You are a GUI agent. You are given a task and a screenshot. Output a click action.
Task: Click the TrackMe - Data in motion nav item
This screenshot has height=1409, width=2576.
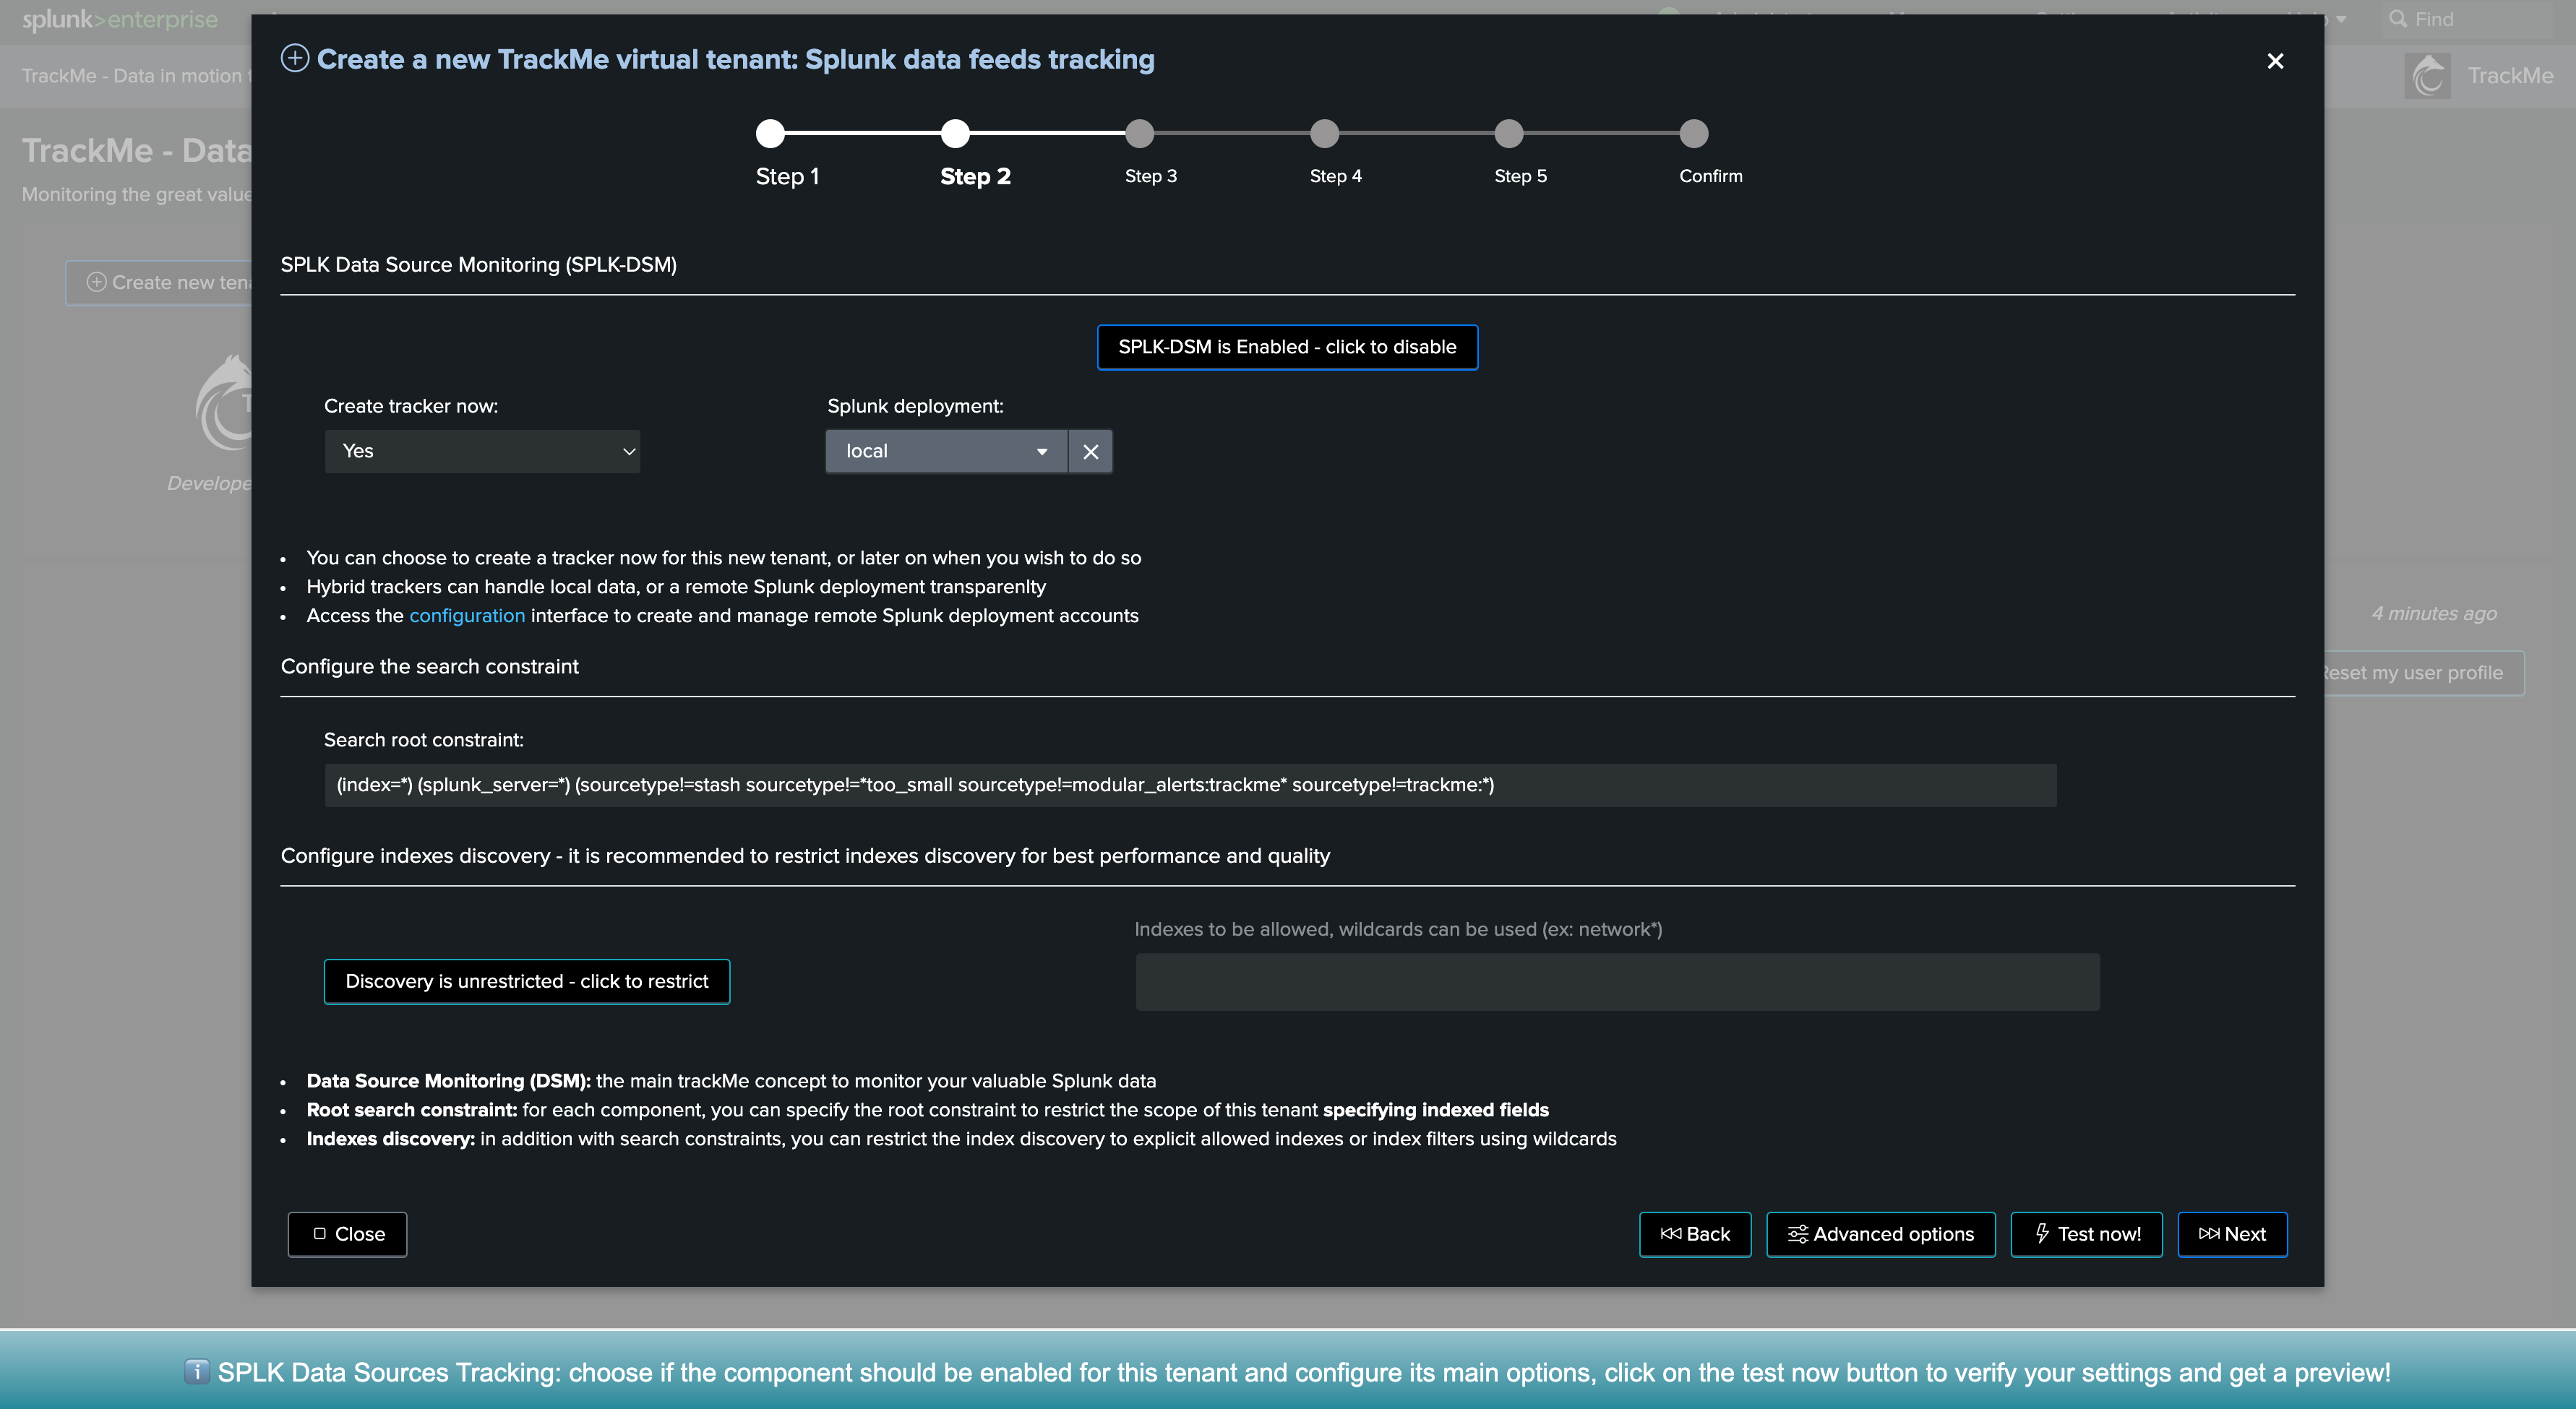point(136,76)
